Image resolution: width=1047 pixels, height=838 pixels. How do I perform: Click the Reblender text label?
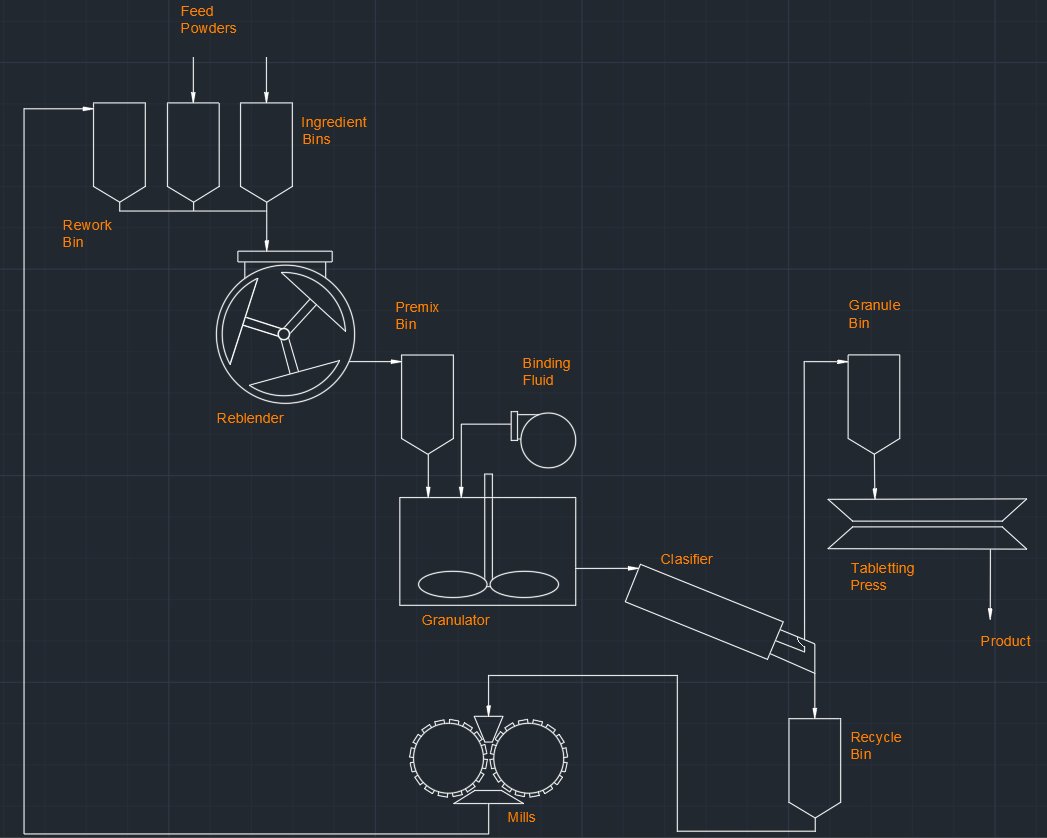(250, 418)
